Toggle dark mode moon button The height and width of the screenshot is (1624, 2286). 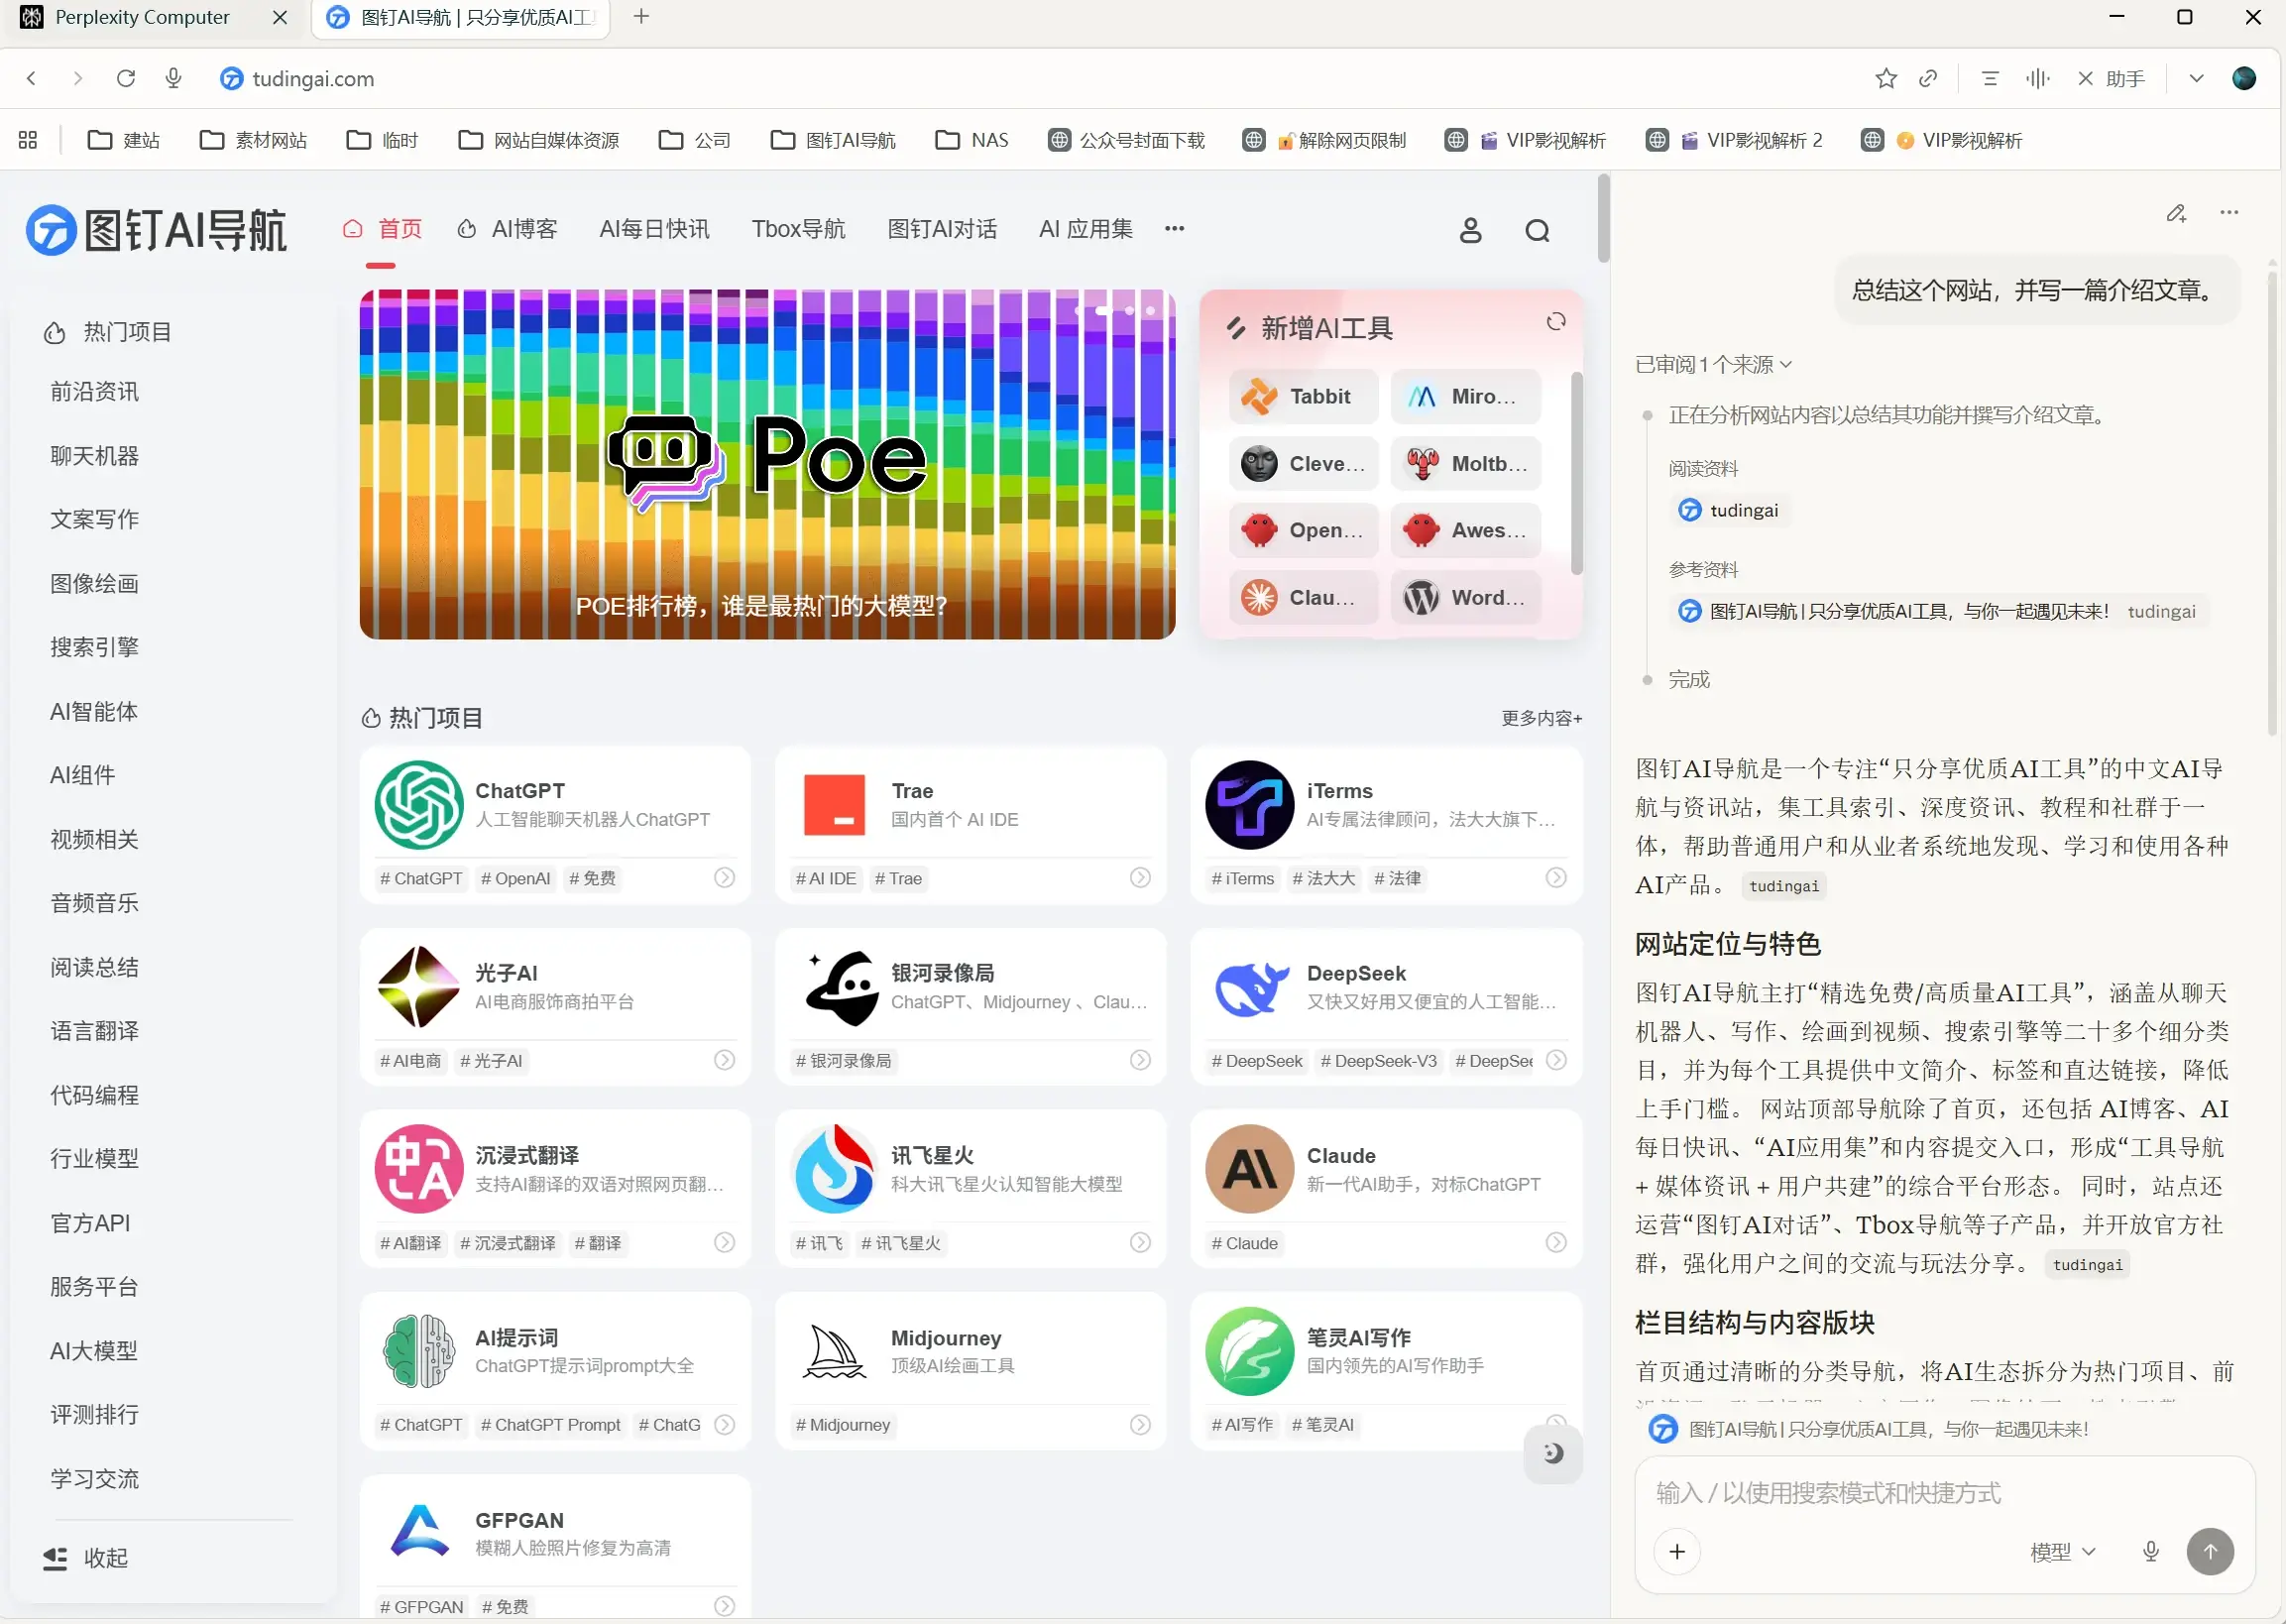[x=1552, y=1453]
